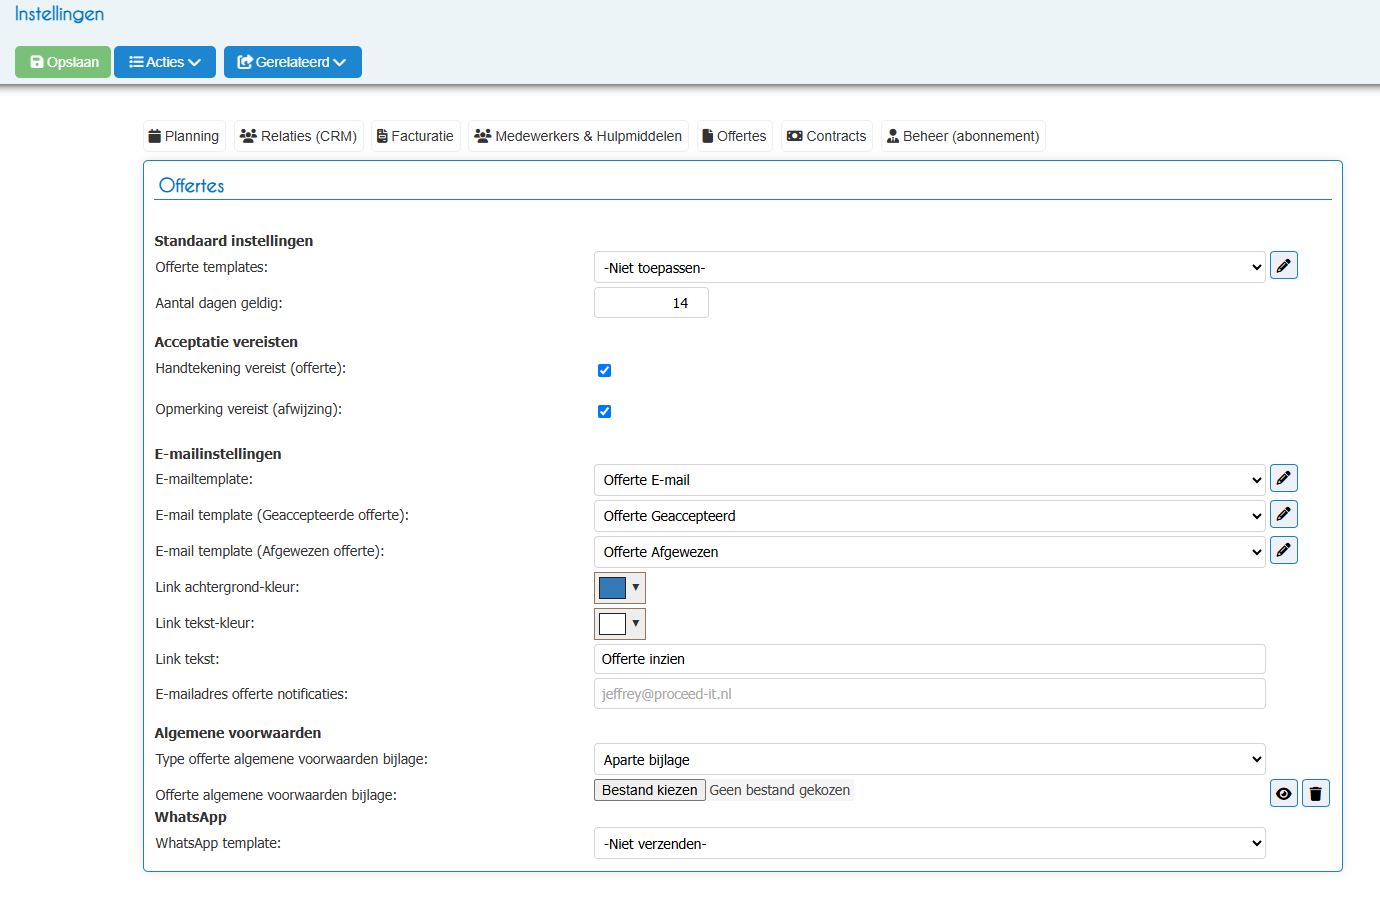Open the Gerelateerd dropdown menu

click(292, 62)
